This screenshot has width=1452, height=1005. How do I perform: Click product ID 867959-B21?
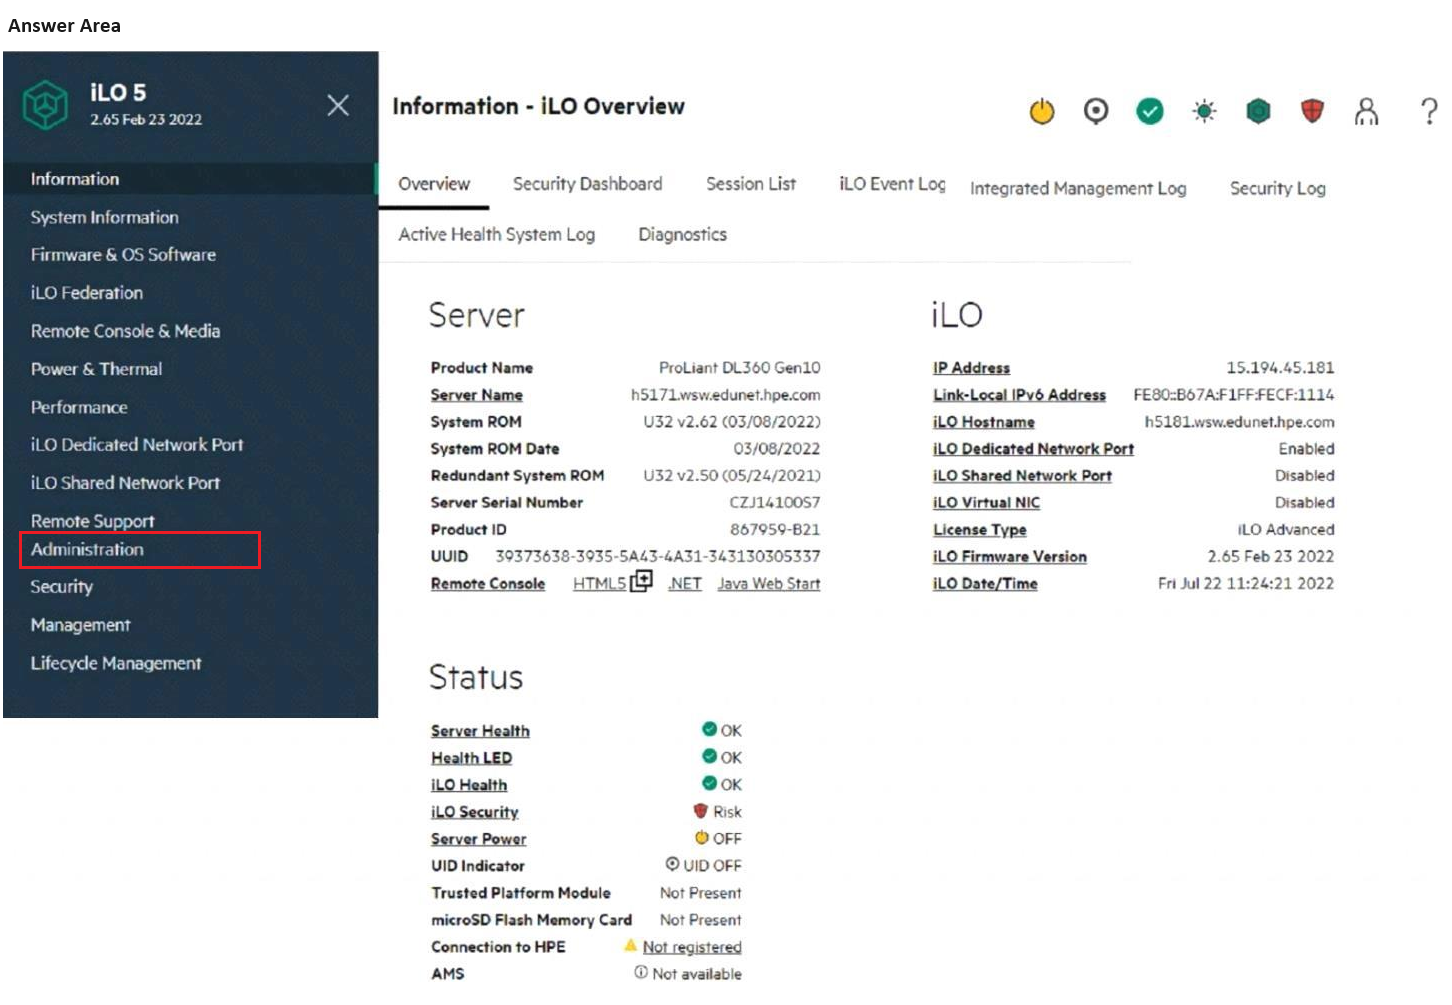click(775, 530)
